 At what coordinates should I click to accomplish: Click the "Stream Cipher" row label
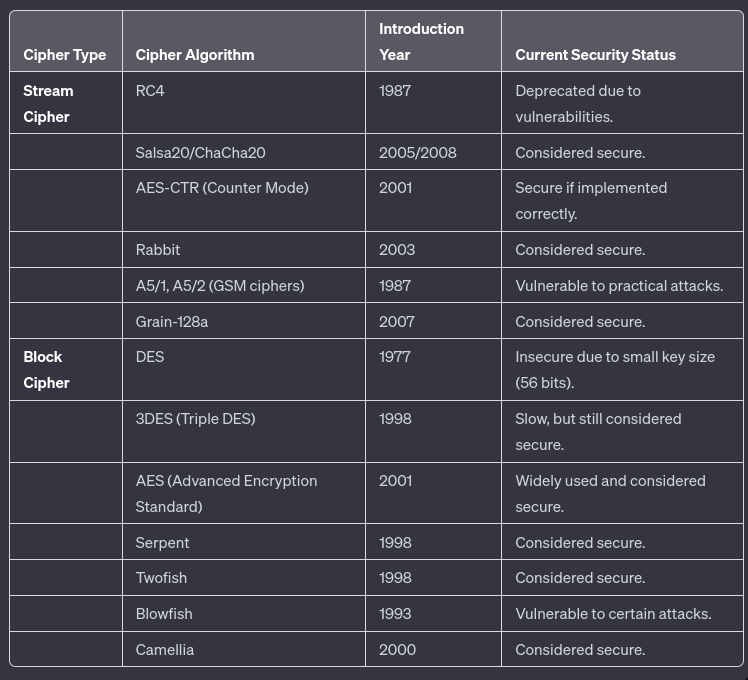[x=48, y=103]
